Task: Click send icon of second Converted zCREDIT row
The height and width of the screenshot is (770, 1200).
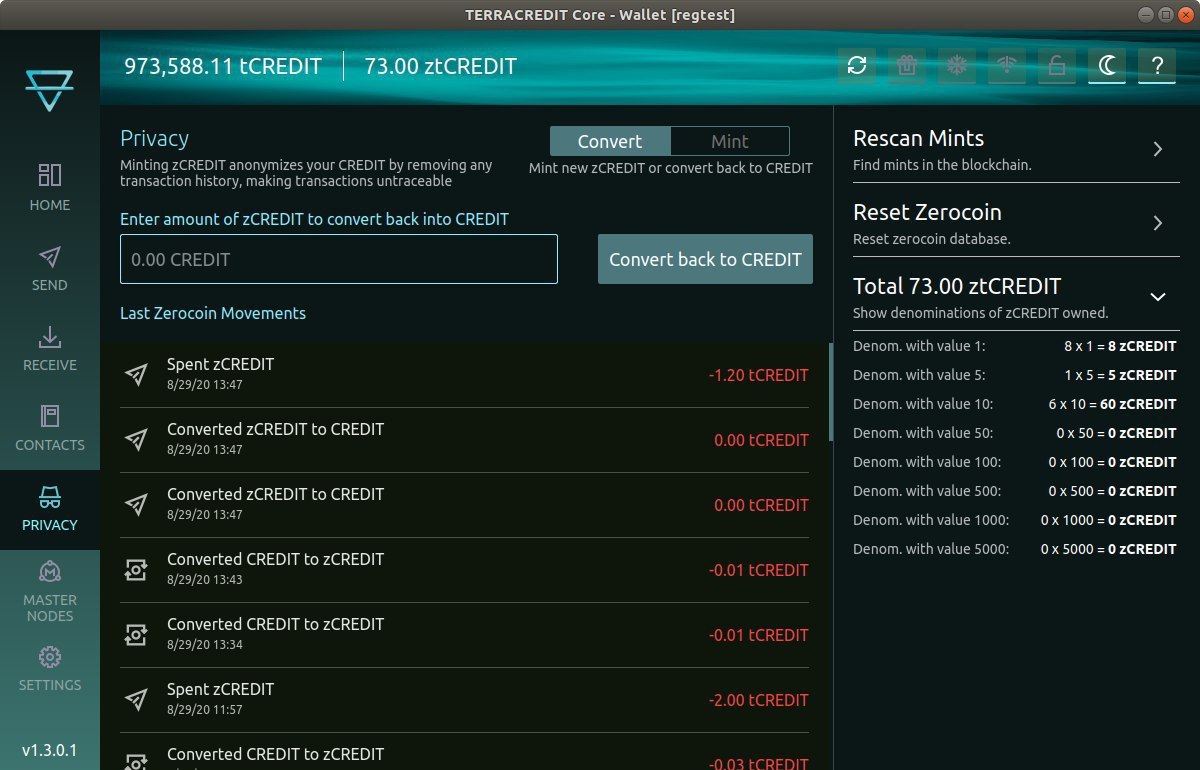Action: (136, 505)
